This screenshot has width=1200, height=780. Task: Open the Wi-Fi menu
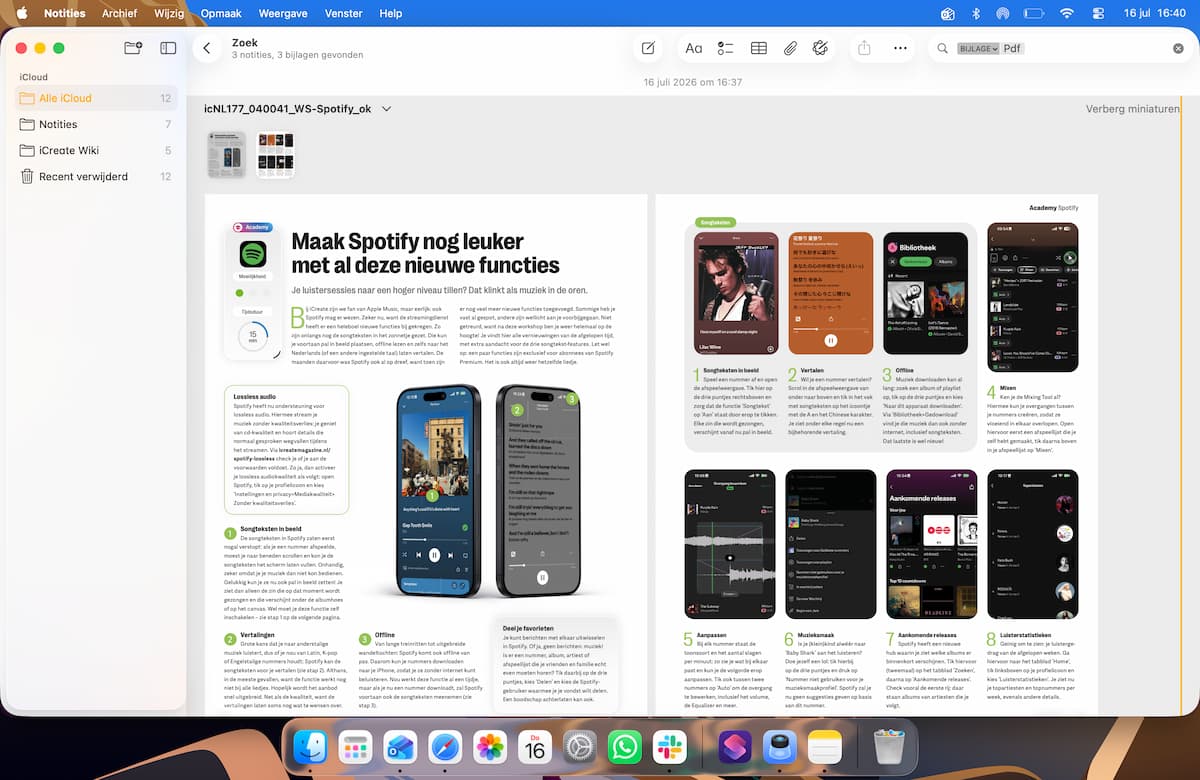pyautogui.click(x=1066, y=13)
